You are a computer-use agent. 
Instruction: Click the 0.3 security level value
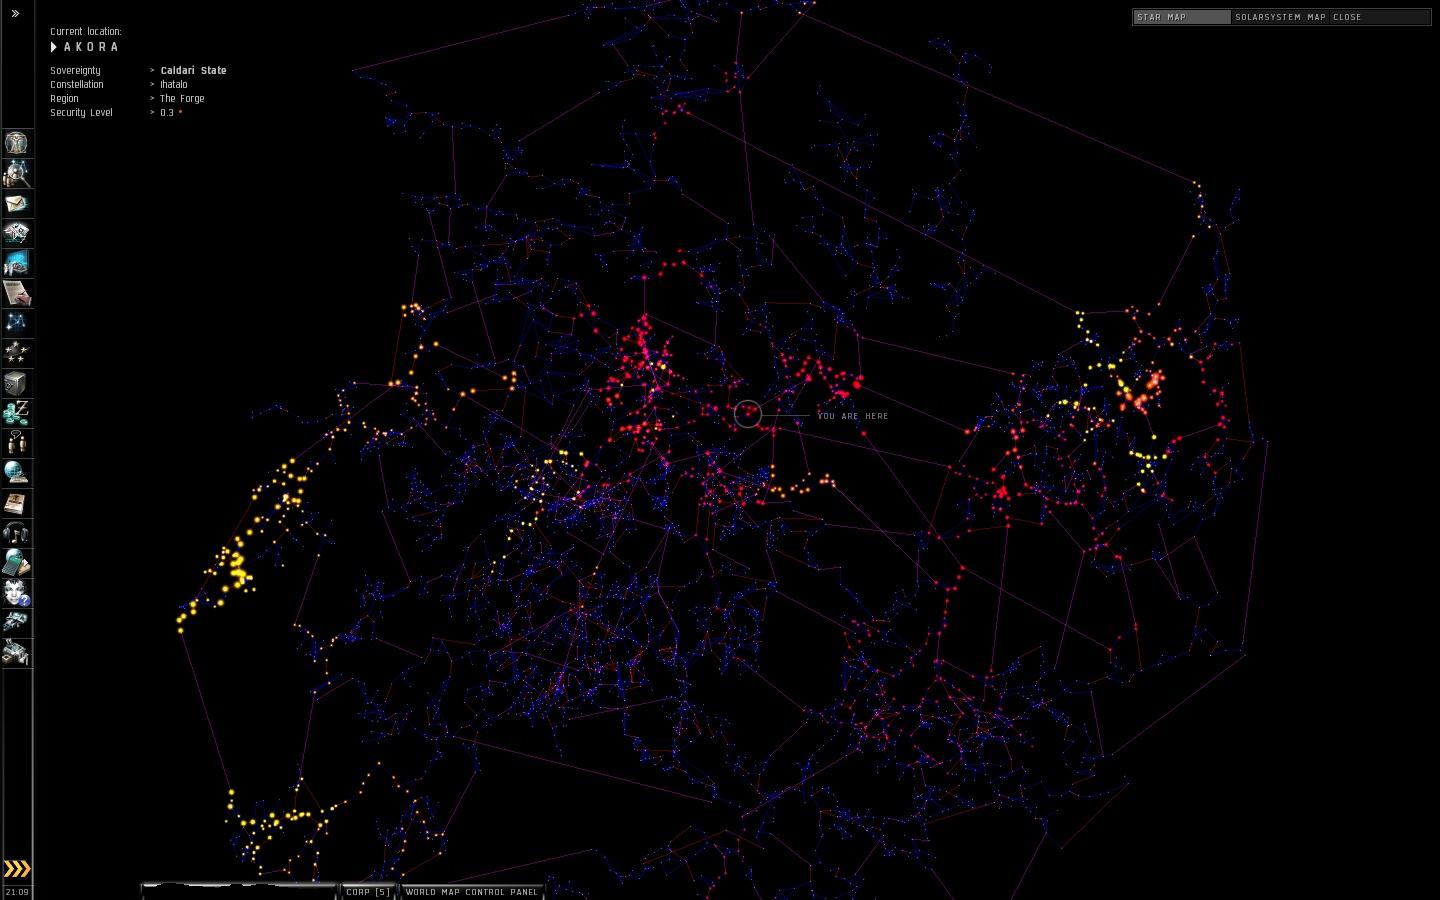[x=167, y=113]
